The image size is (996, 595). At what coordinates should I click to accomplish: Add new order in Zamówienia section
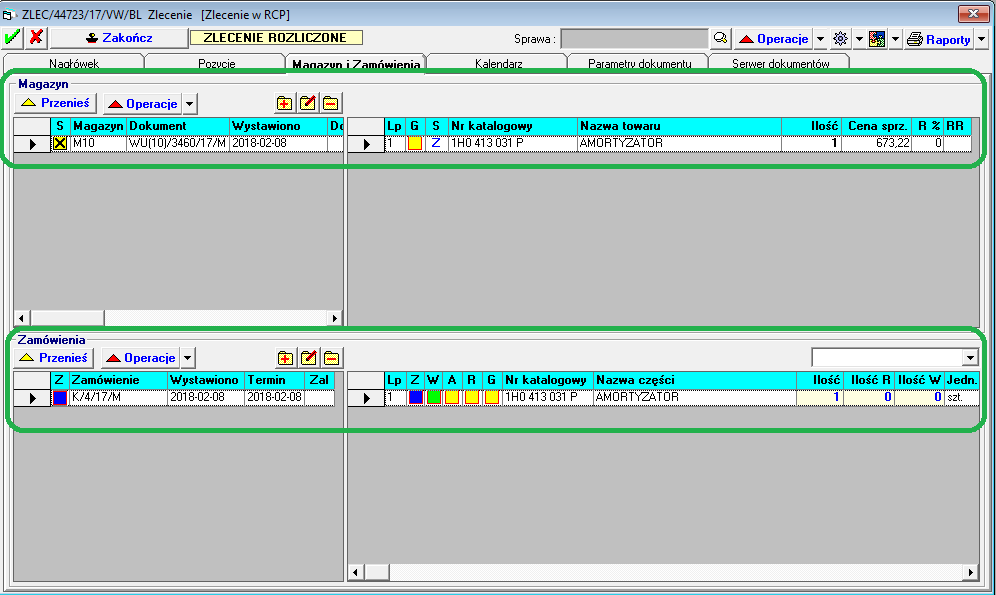pyautogui.click(x=285, y=358)
